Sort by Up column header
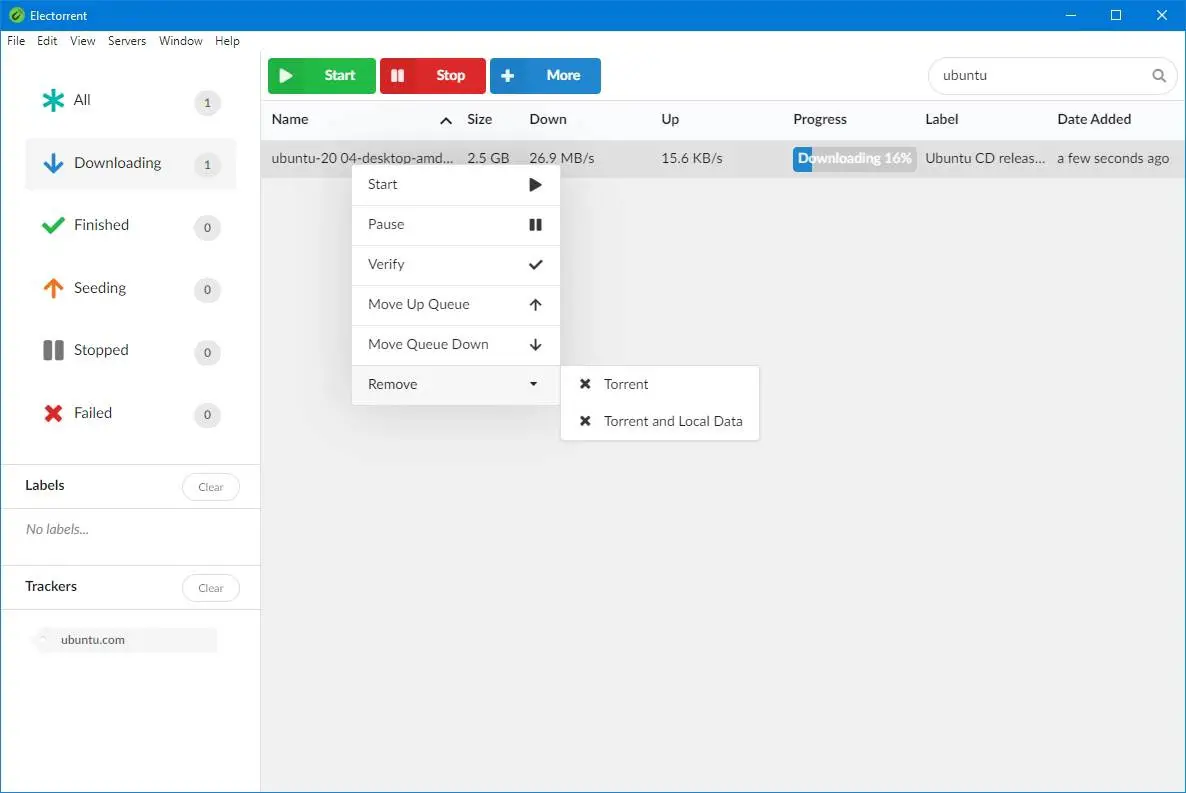This screenshot has width=1186, height=793. tap(670, 120)
